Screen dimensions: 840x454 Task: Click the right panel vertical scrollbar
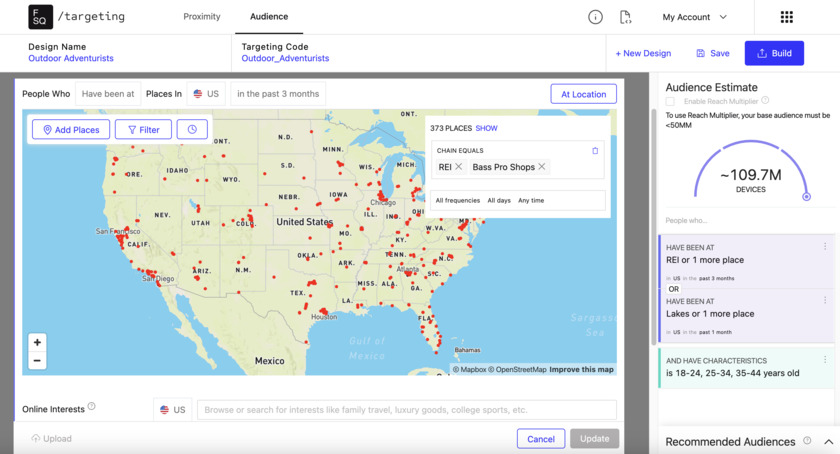tap(654, 227)
